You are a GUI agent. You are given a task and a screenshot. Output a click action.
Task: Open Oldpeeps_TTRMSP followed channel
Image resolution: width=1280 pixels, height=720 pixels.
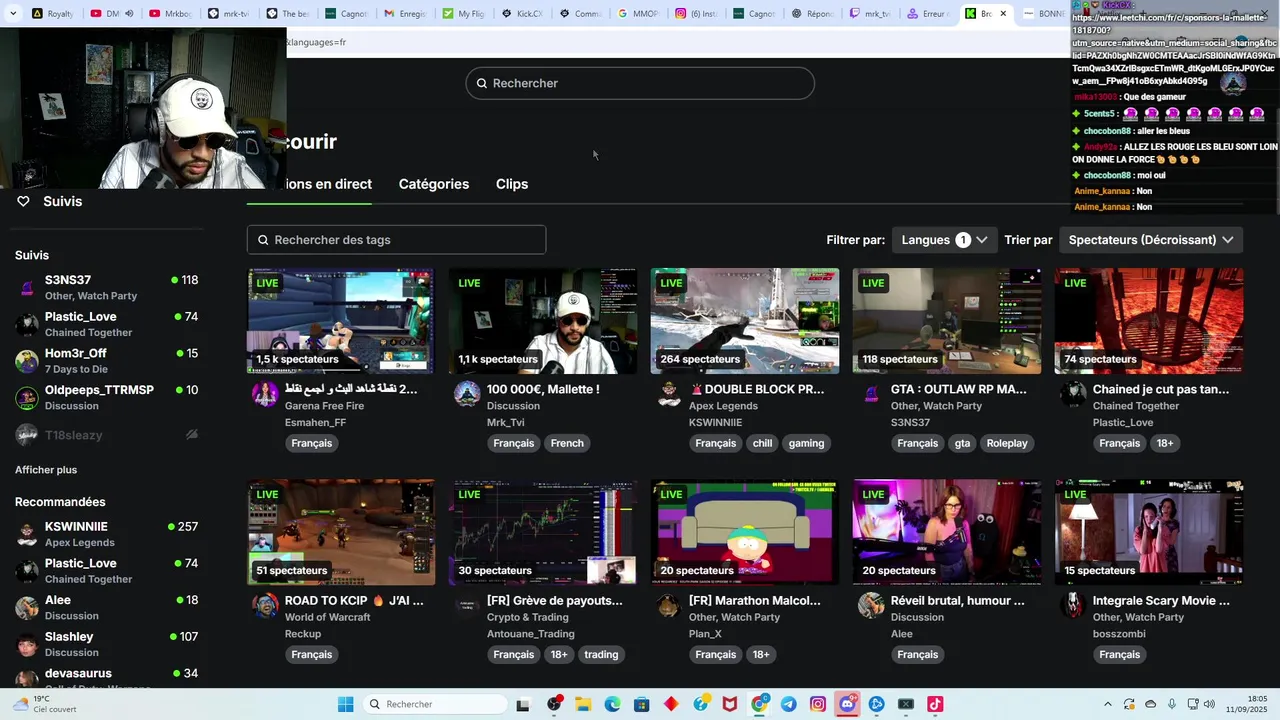coord(107,397)
